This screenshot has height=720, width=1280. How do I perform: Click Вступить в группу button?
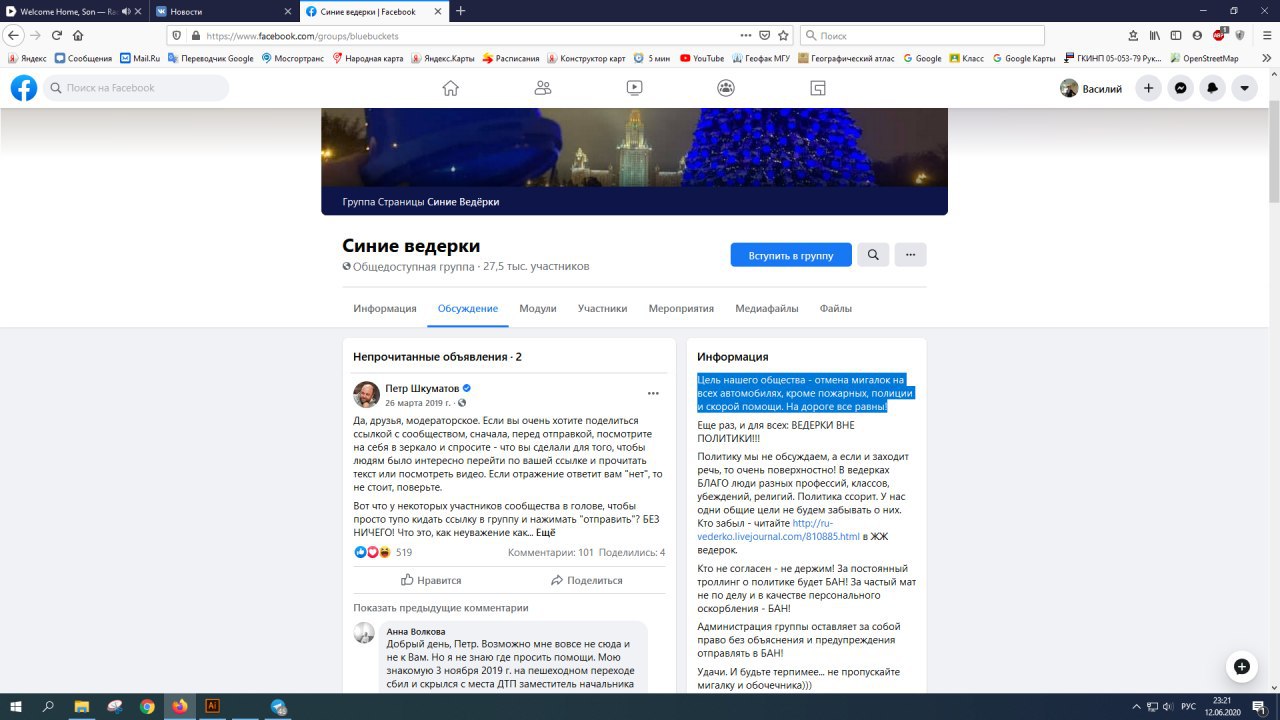[791, 255]
